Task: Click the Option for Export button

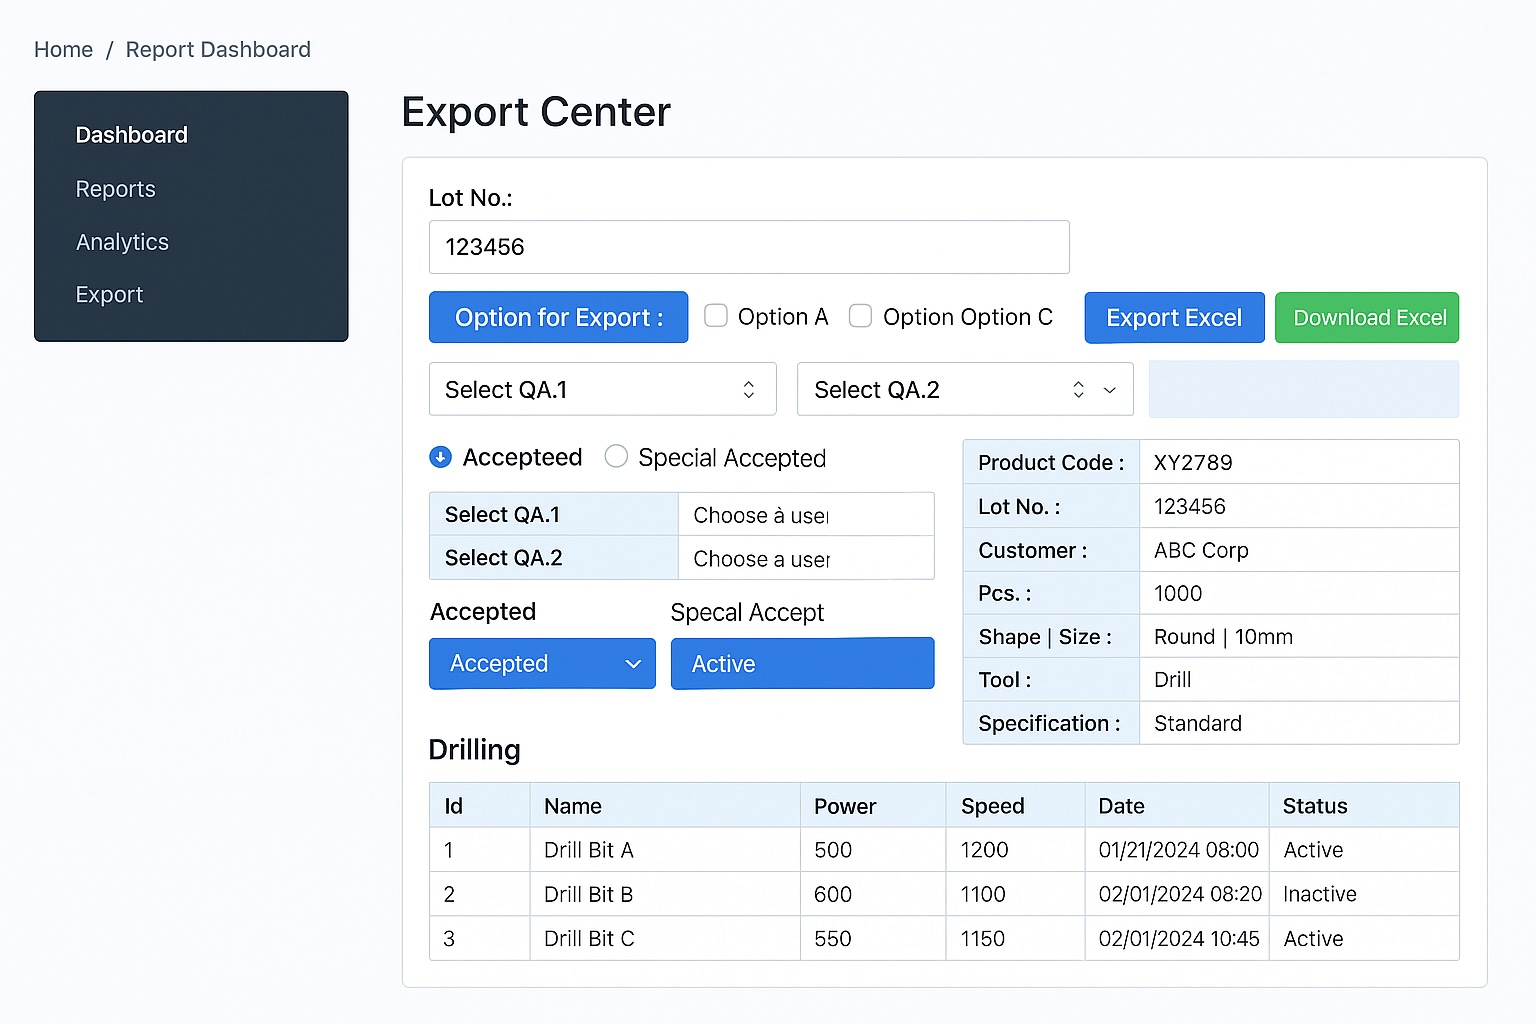Action: point(558,318)
